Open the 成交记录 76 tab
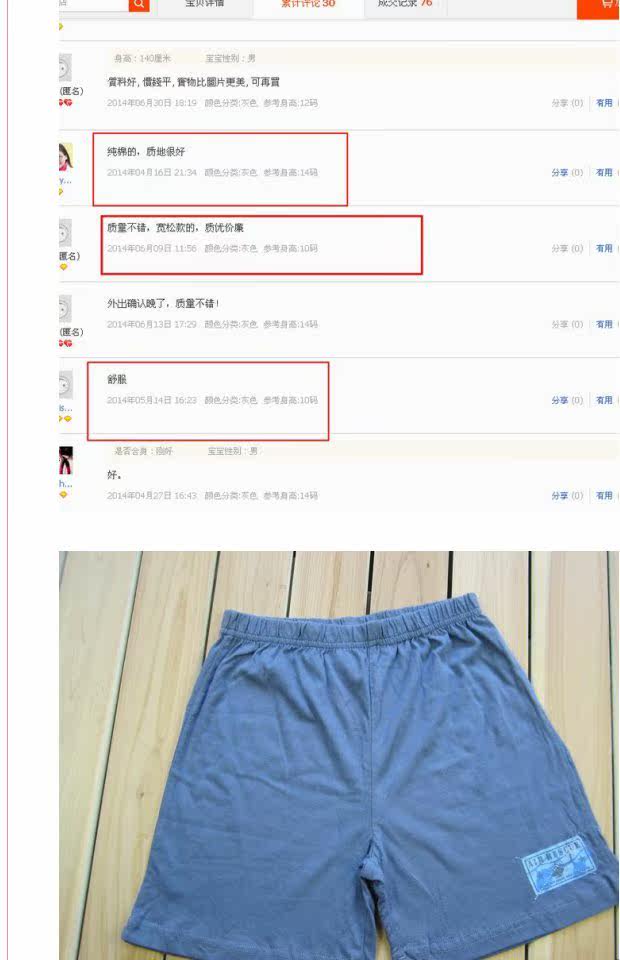This screenshot has width=620, height=960. [x=405, y=6]
